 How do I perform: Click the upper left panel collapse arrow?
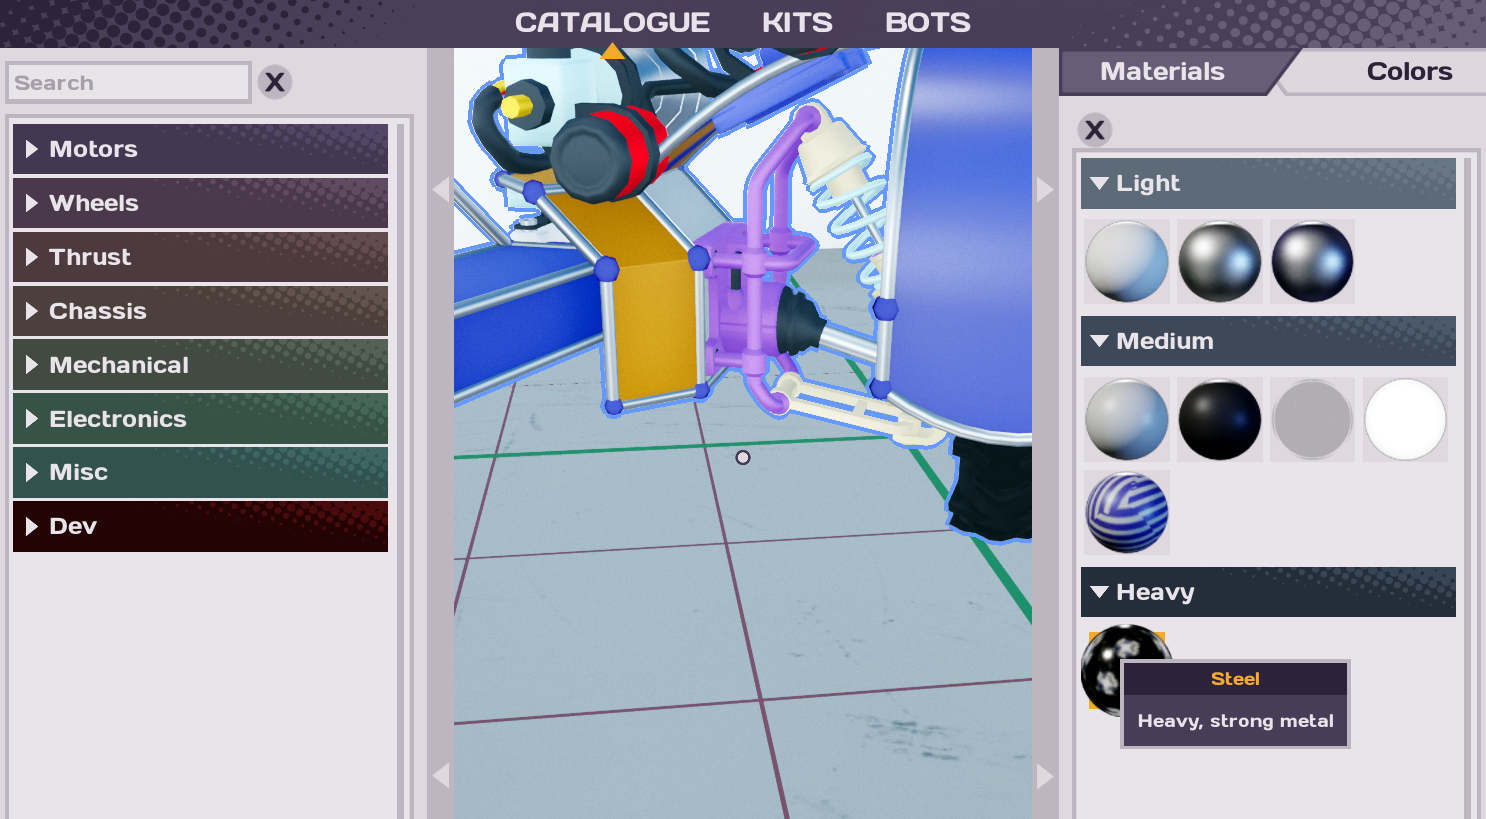coord(441,190)
